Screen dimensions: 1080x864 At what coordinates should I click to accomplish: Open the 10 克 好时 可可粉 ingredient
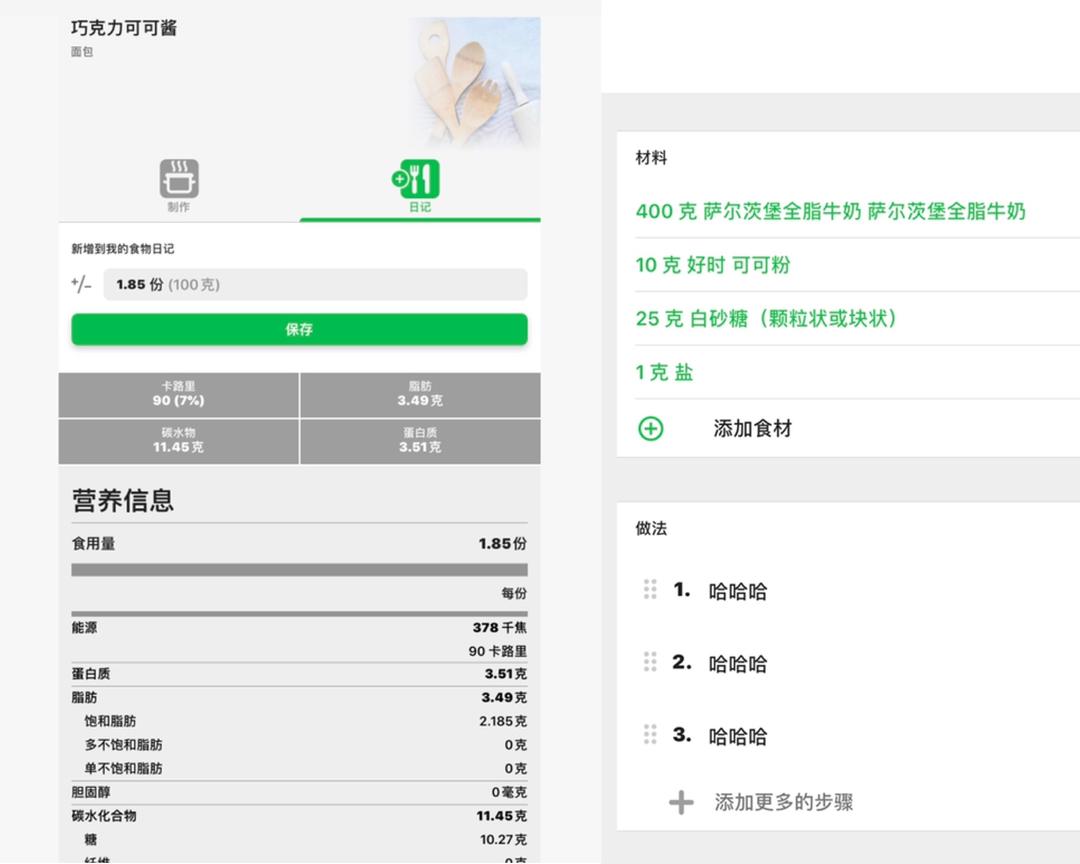[713, 265]
